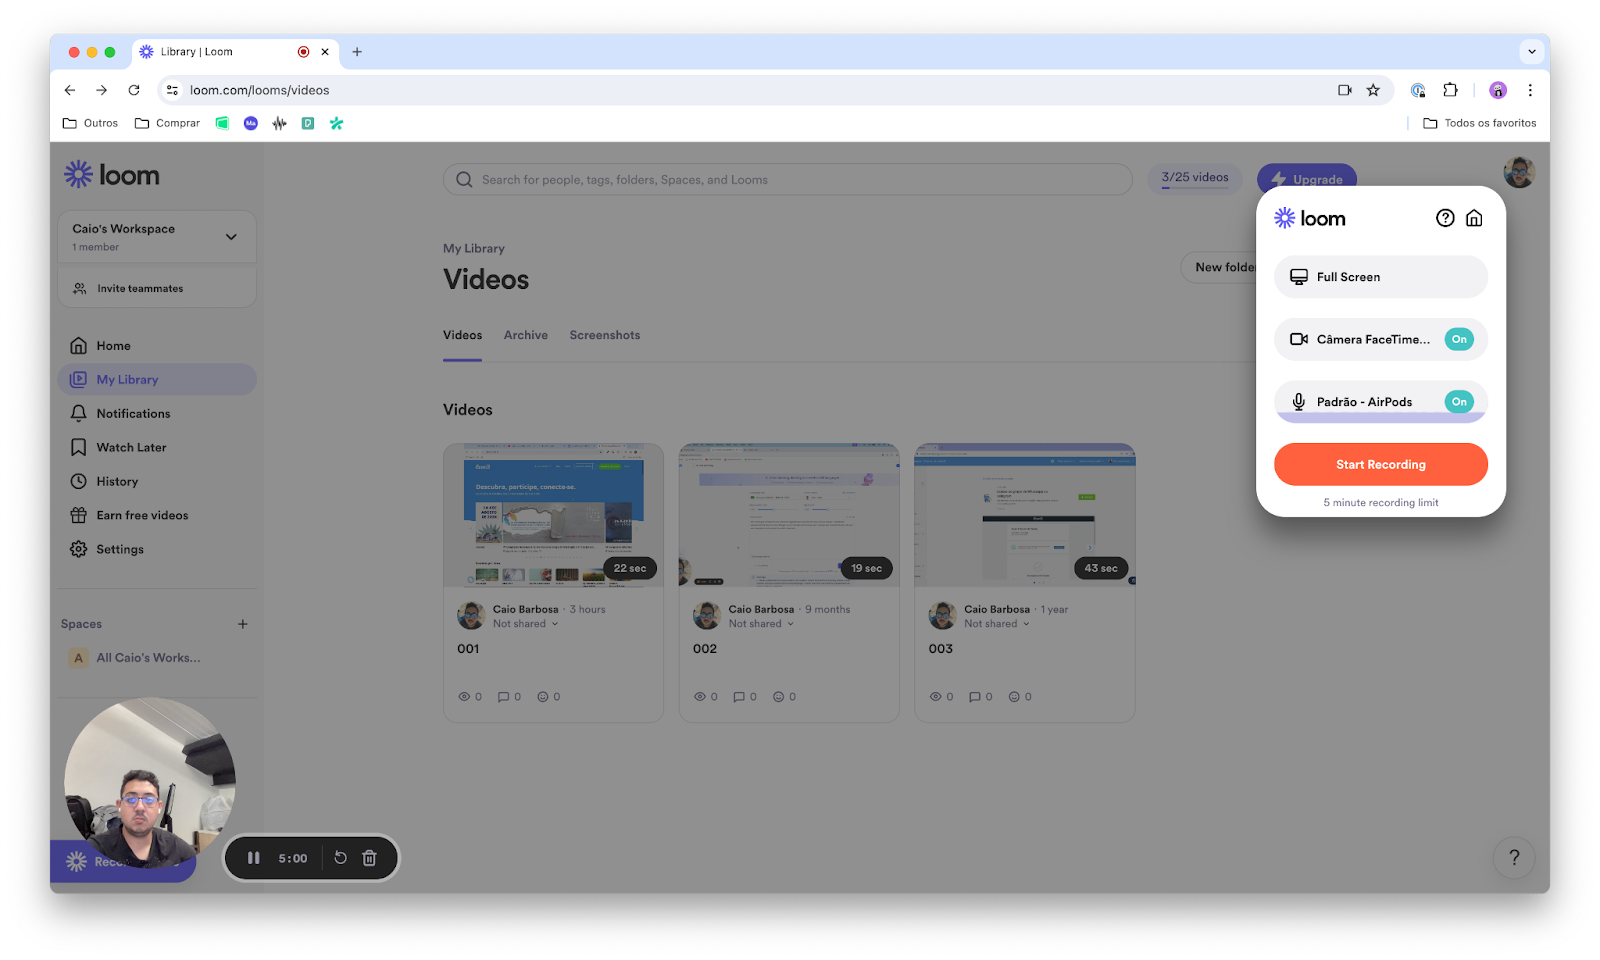Open Settings in sidebar

click(x=157, y=550)
